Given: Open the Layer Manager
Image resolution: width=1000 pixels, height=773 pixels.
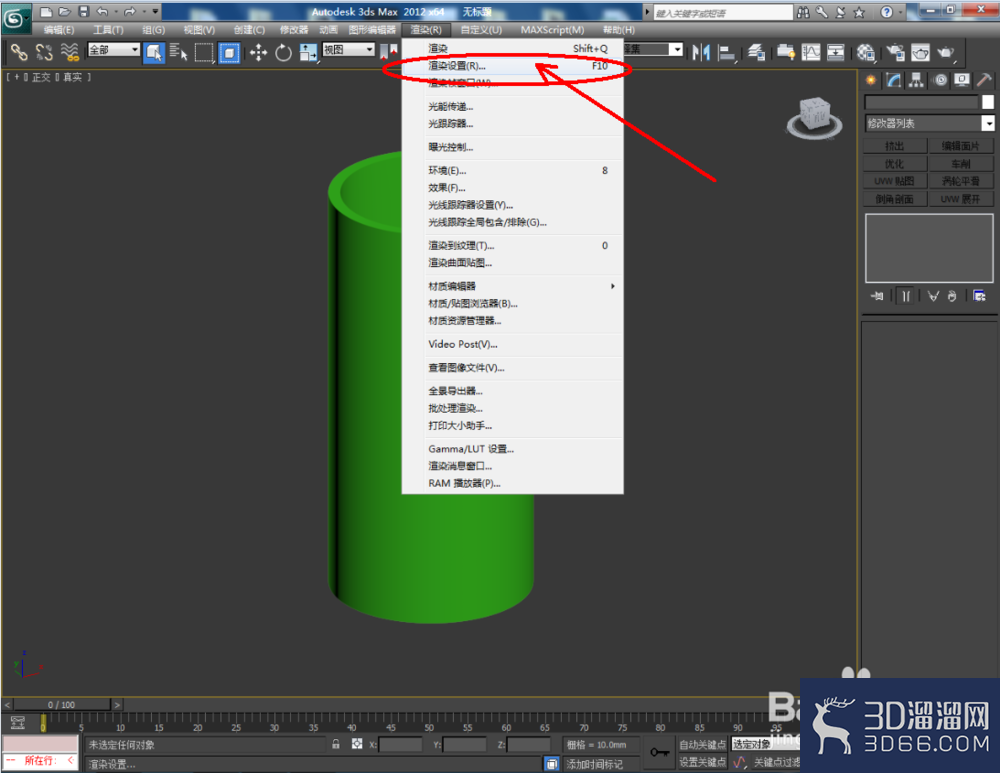Looking at the screenshot, I should point(756,52).
